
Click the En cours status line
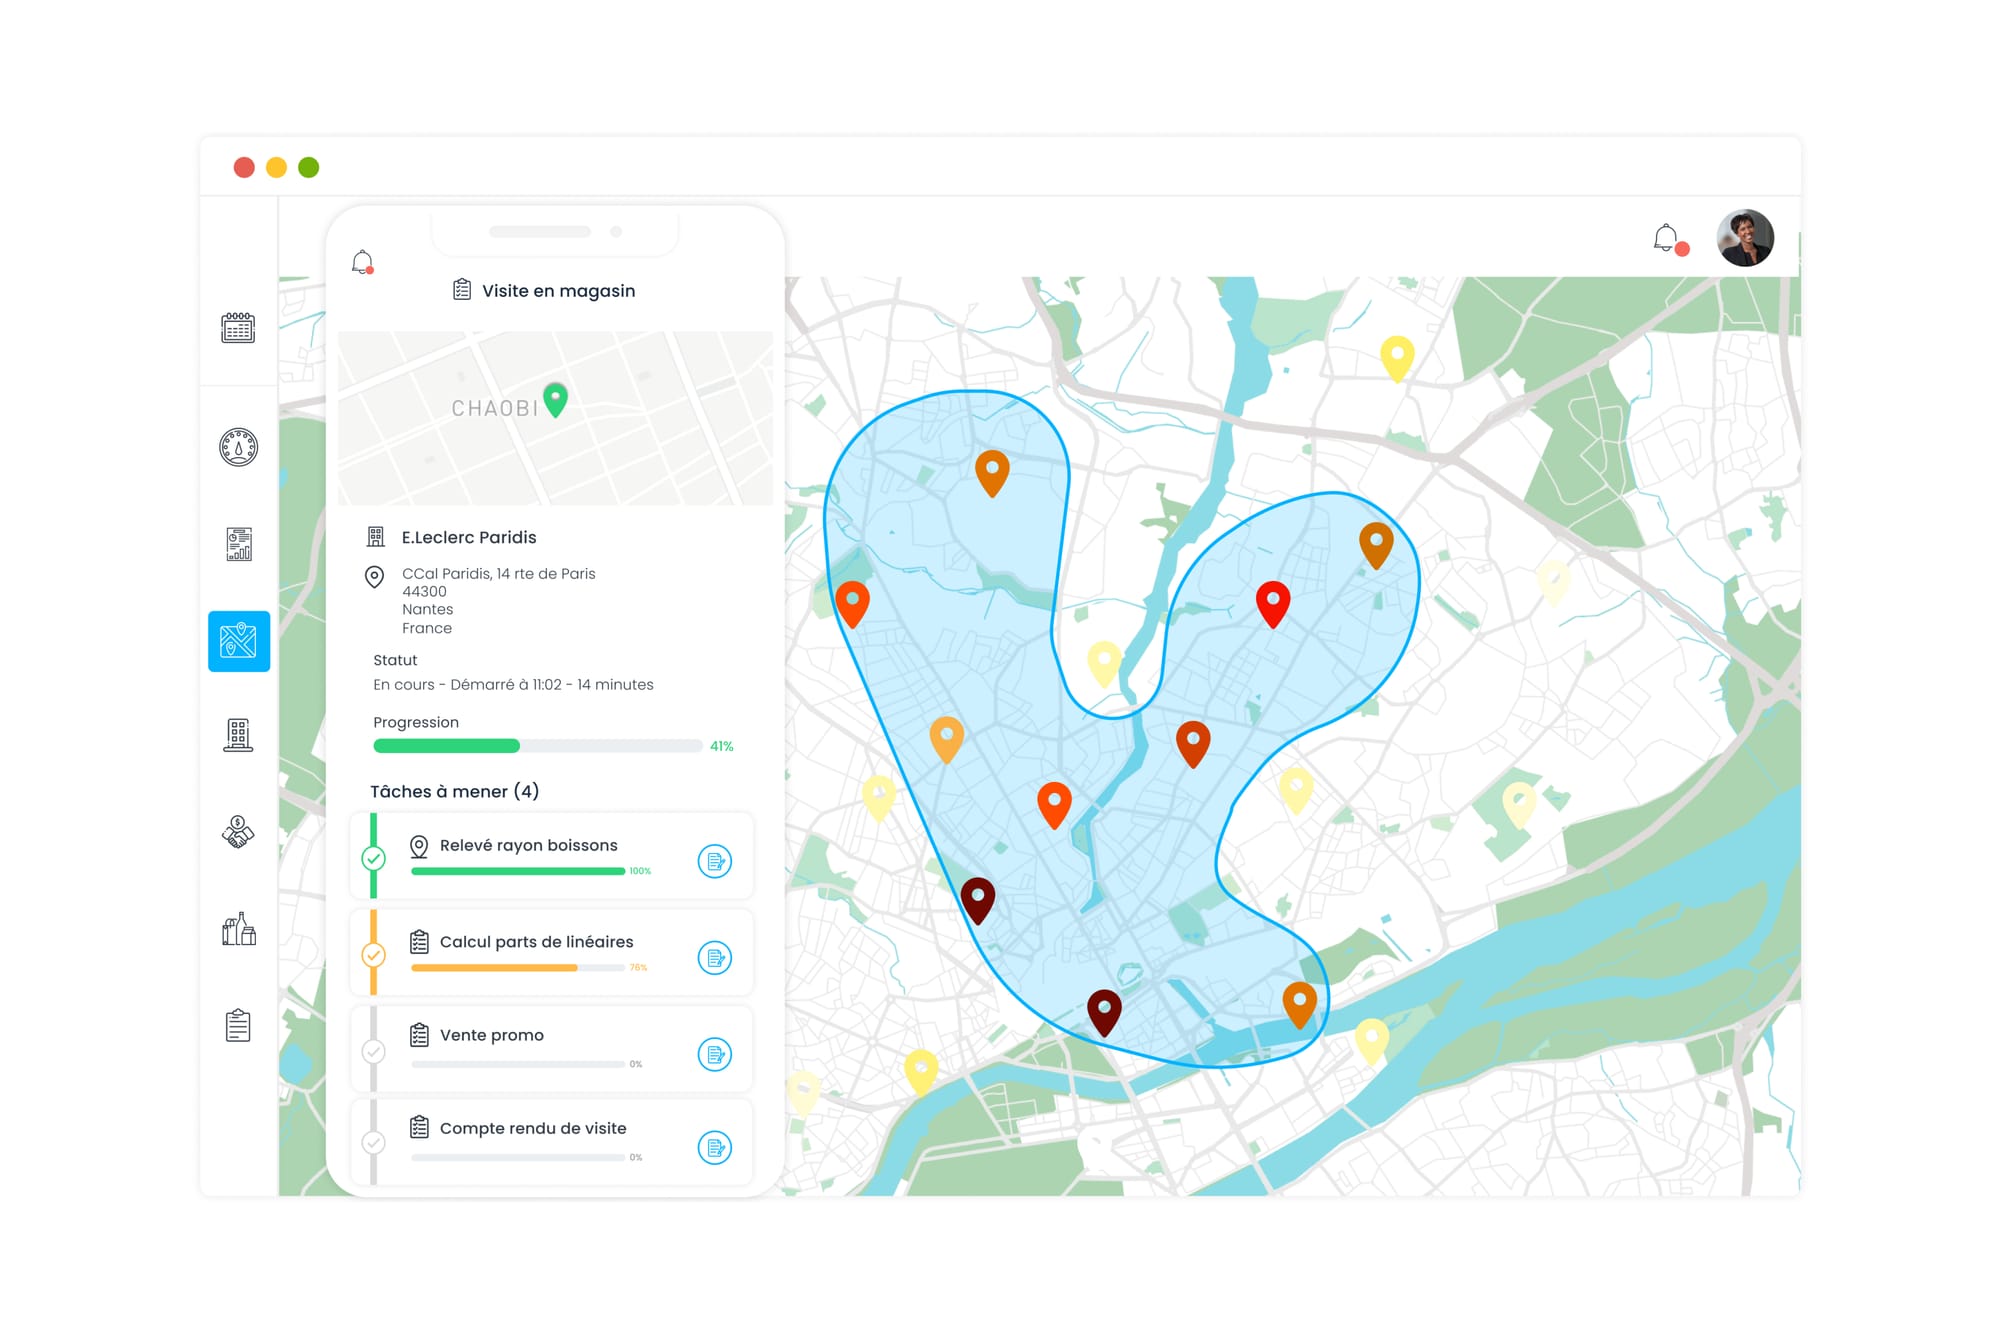pyautogui.click(x=513, y=685)
